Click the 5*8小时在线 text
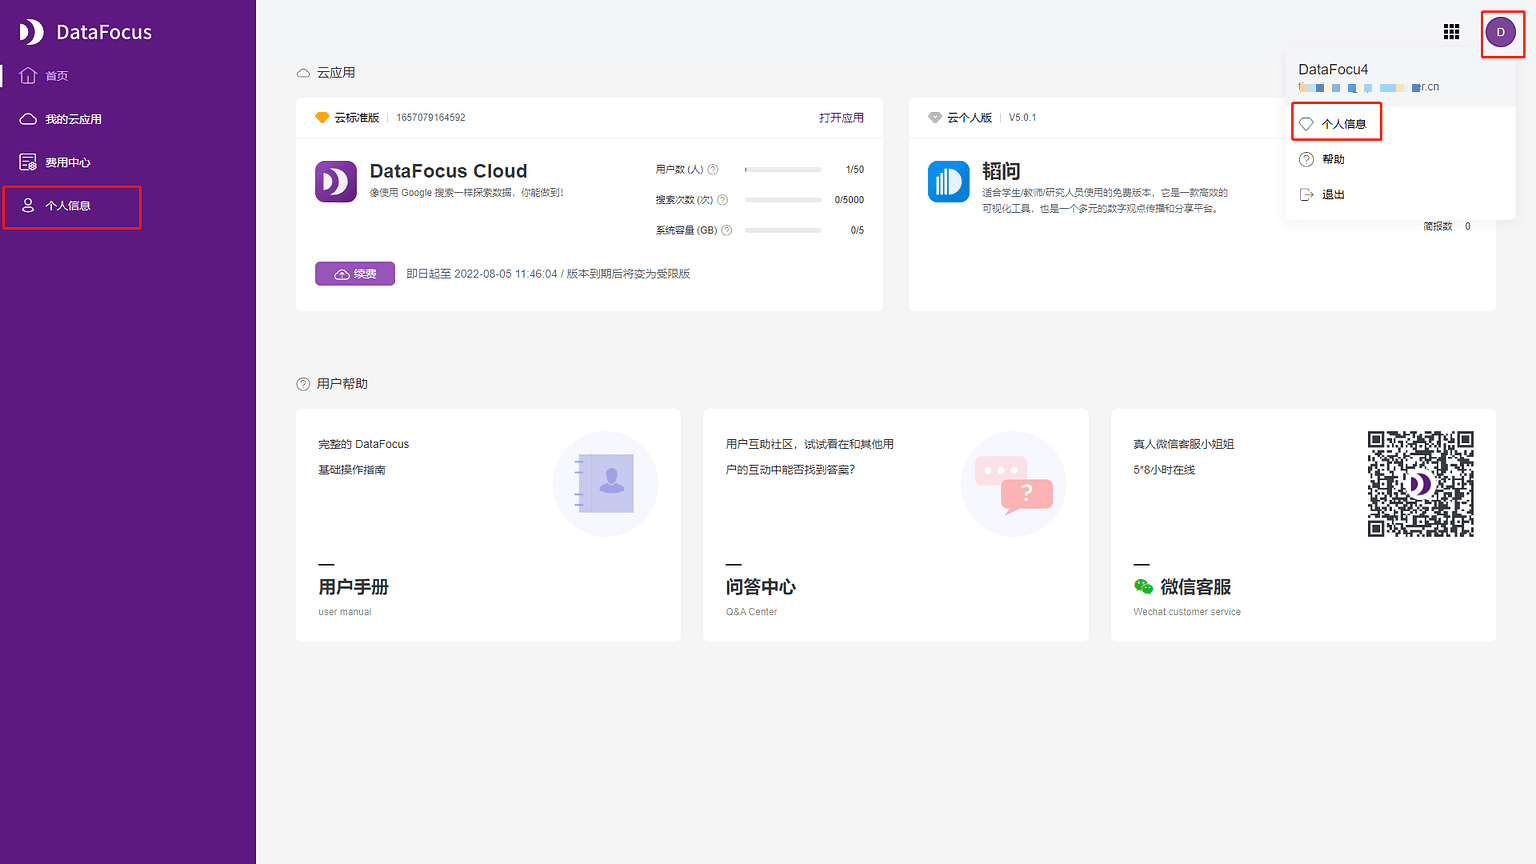 pos(1164,470)
